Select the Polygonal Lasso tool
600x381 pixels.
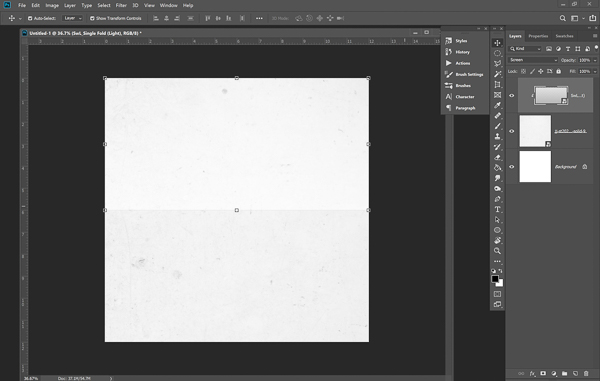tap(497, 64)
